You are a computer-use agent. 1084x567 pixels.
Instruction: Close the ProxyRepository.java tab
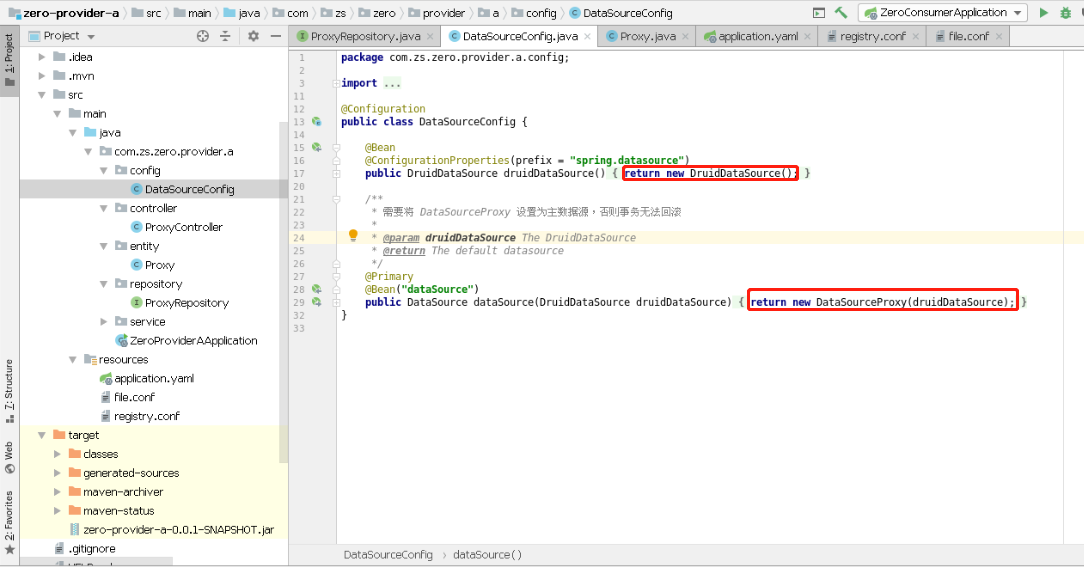click(x=430, y=37)
